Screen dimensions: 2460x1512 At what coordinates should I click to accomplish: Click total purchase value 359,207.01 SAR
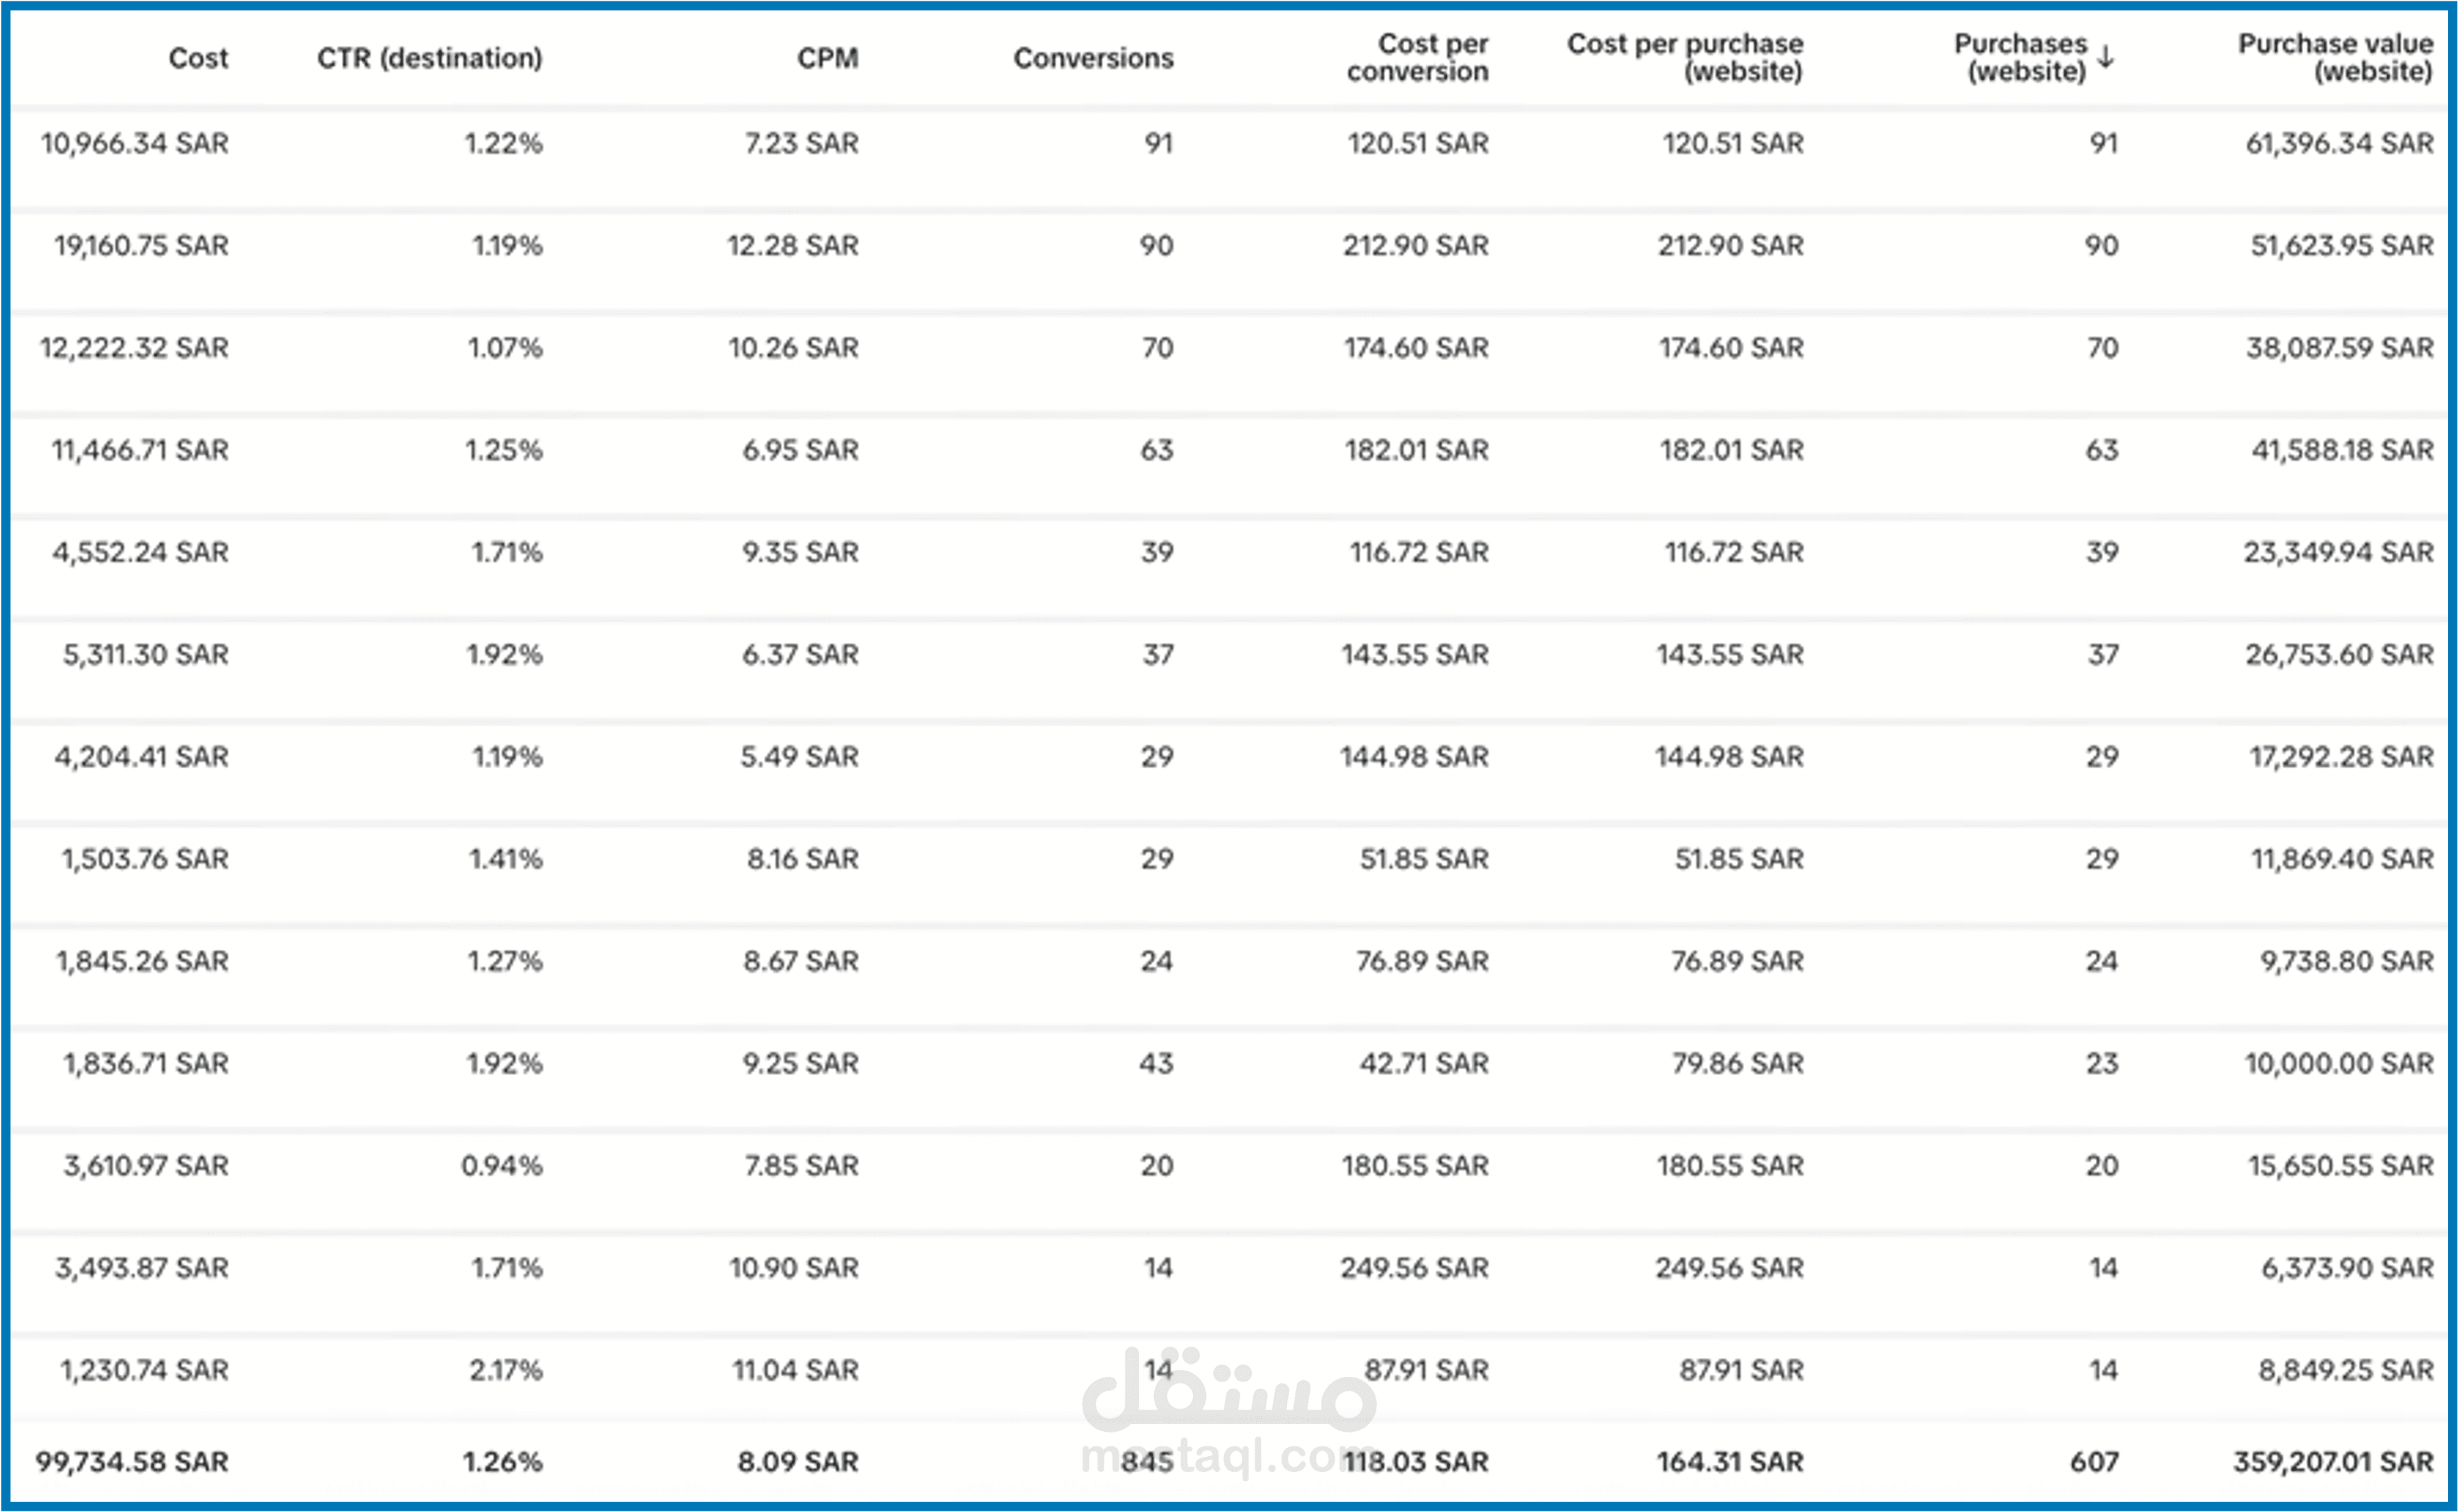[x=2333, y=1462]
